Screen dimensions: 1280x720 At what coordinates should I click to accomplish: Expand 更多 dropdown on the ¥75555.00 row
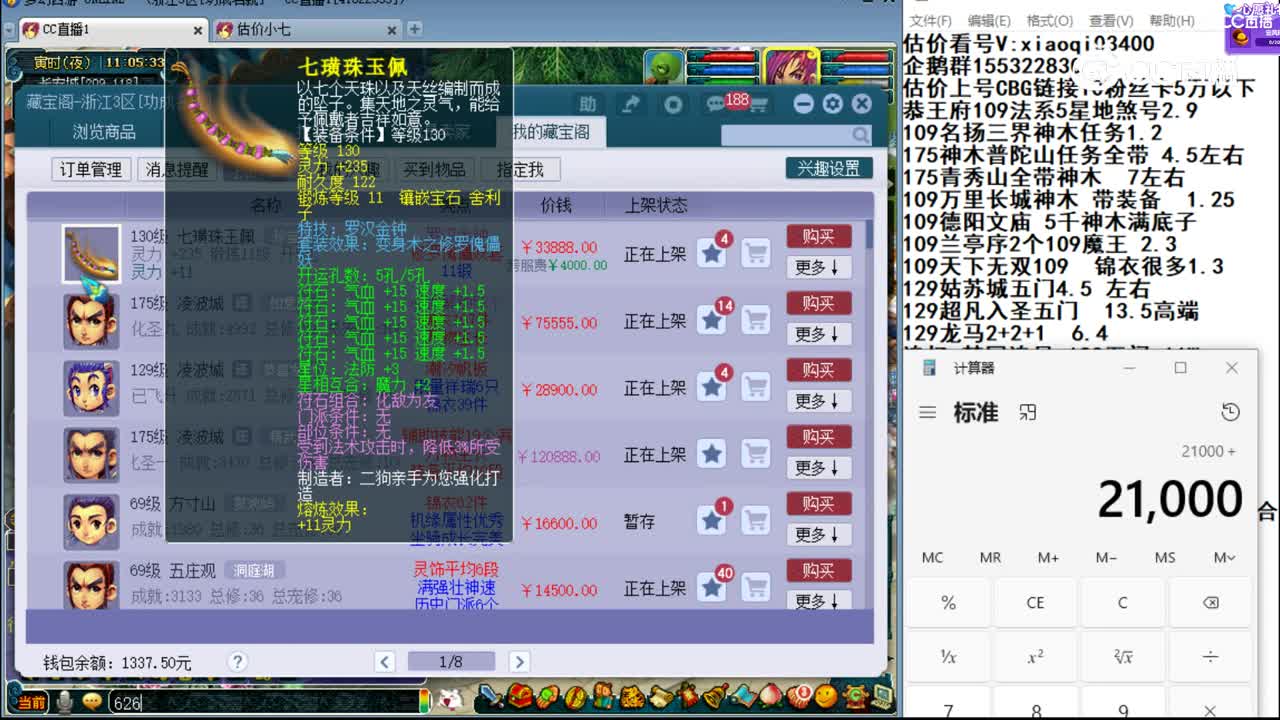click(x=818, y=334)
